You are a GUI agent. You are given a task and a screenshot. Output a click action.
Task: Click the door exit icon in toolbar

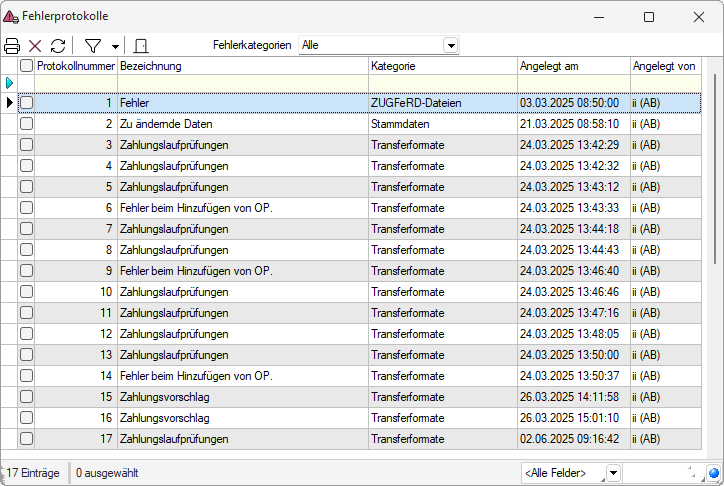(x=141, y=46)
